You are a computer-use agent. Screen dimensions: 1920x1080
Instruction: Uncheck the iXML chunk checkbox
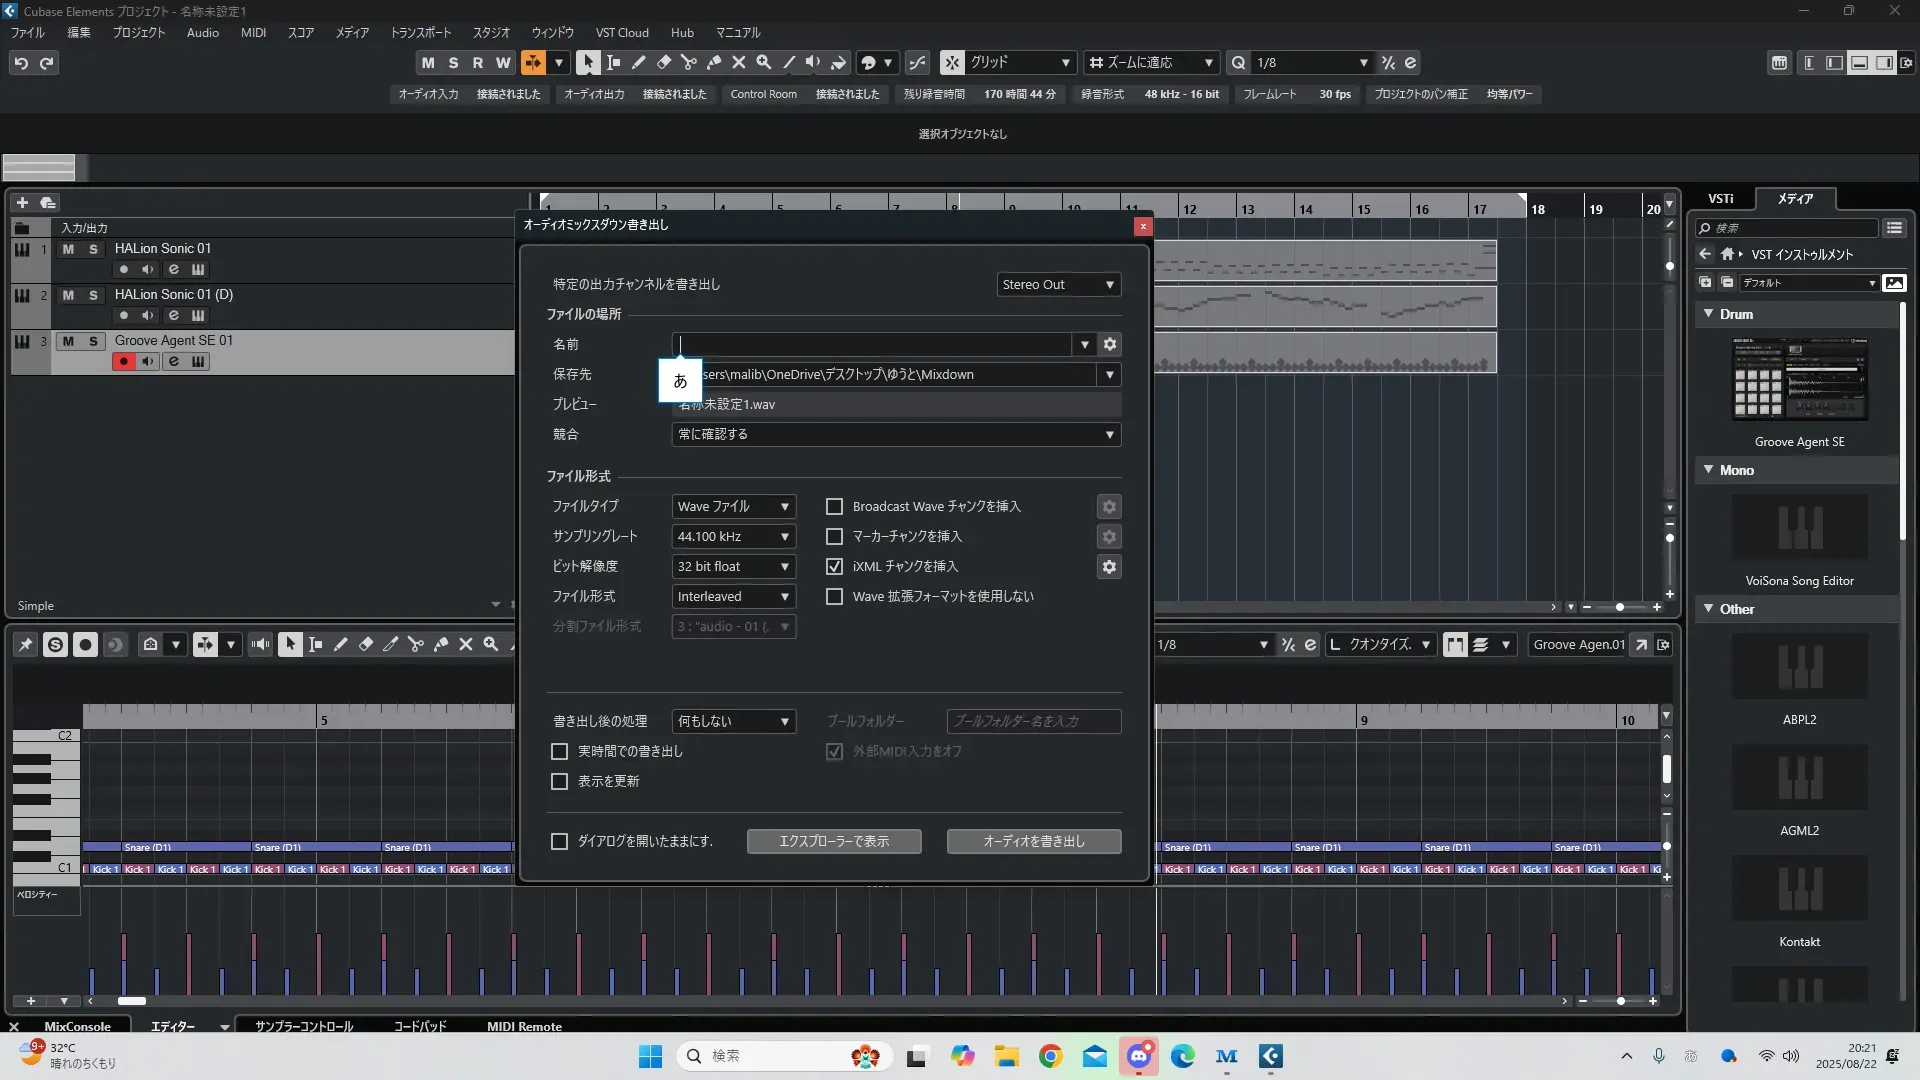click(834, 567)
